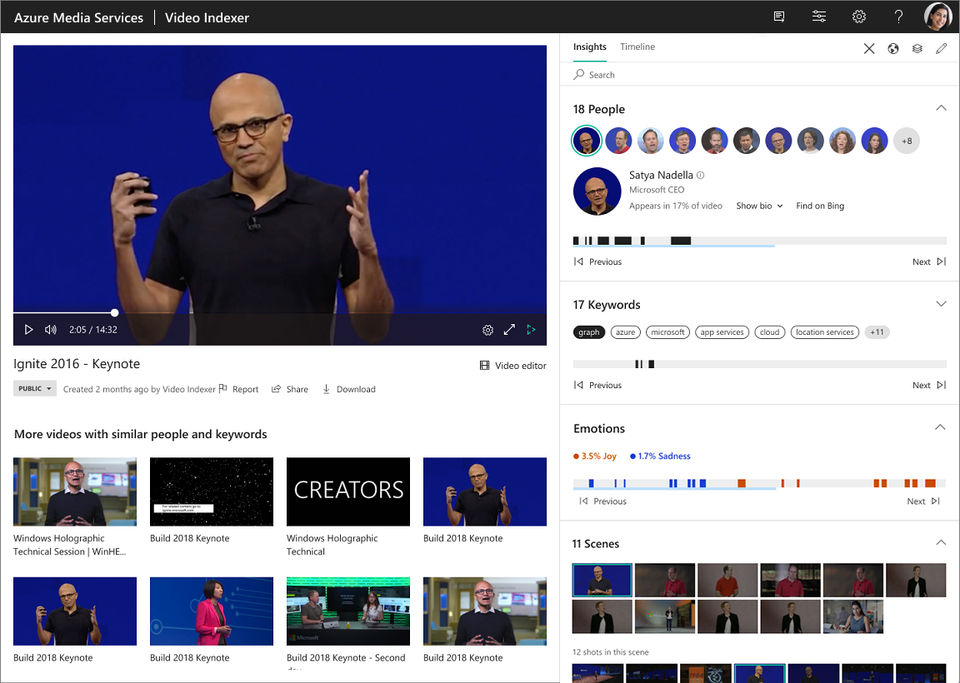Go to Previous keyword occurrence

click(x=598, y=385)
